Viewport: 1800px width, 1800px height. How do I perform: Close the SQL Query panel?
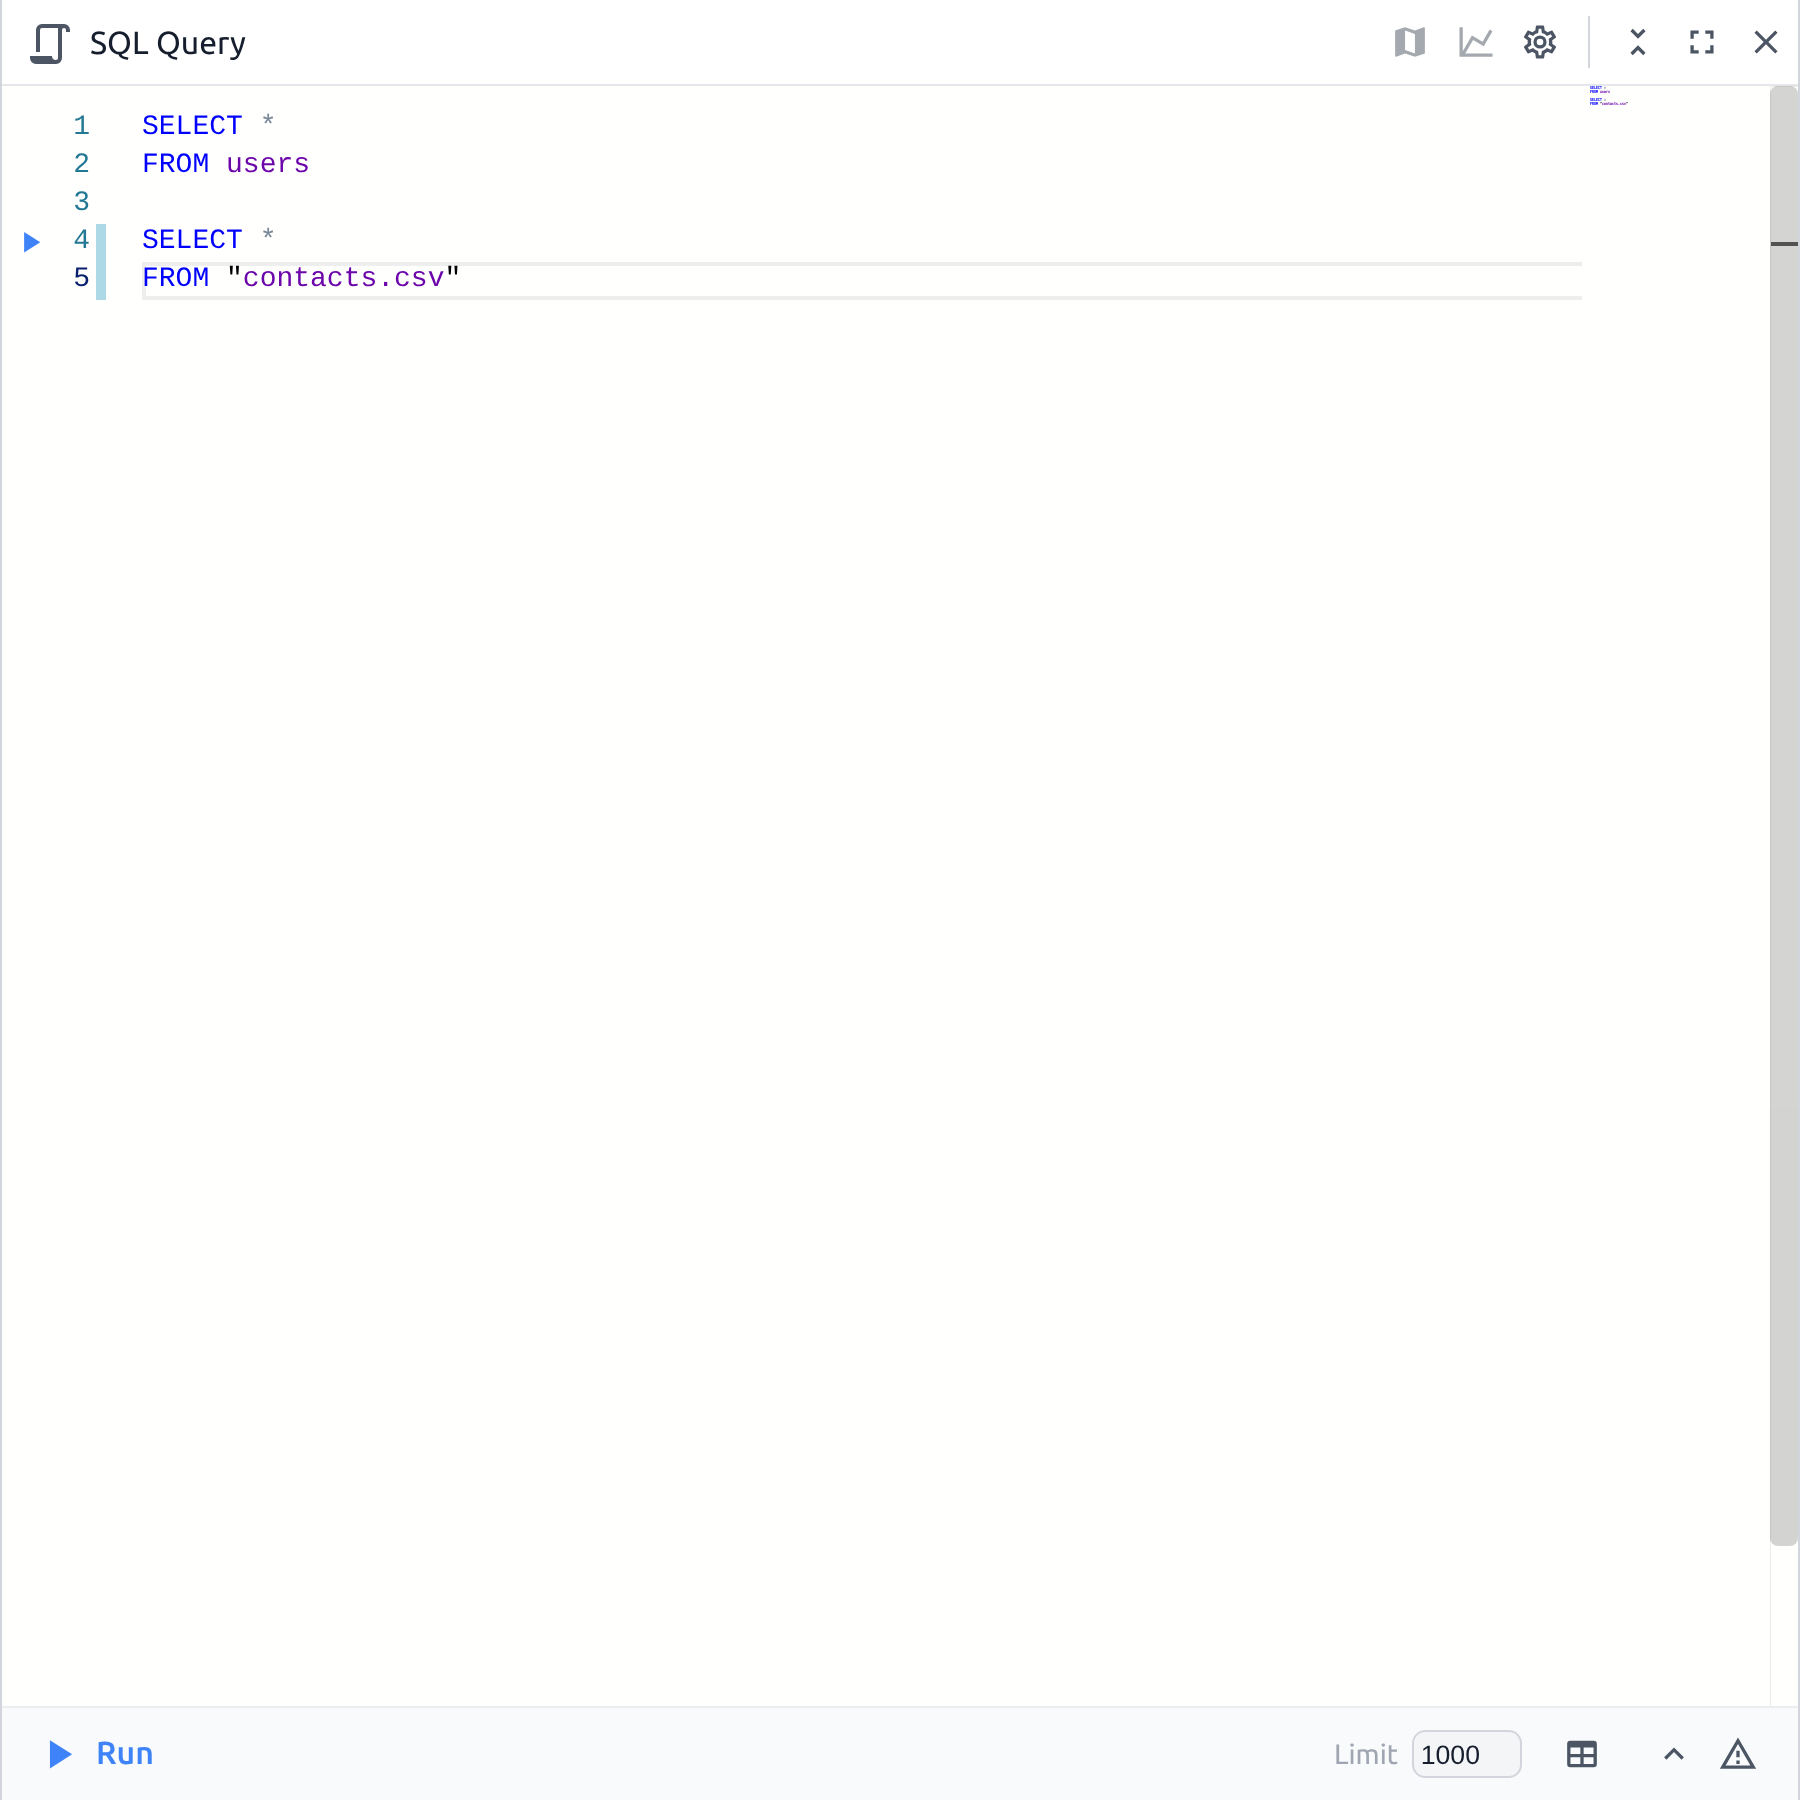(x=1766, y=42)
